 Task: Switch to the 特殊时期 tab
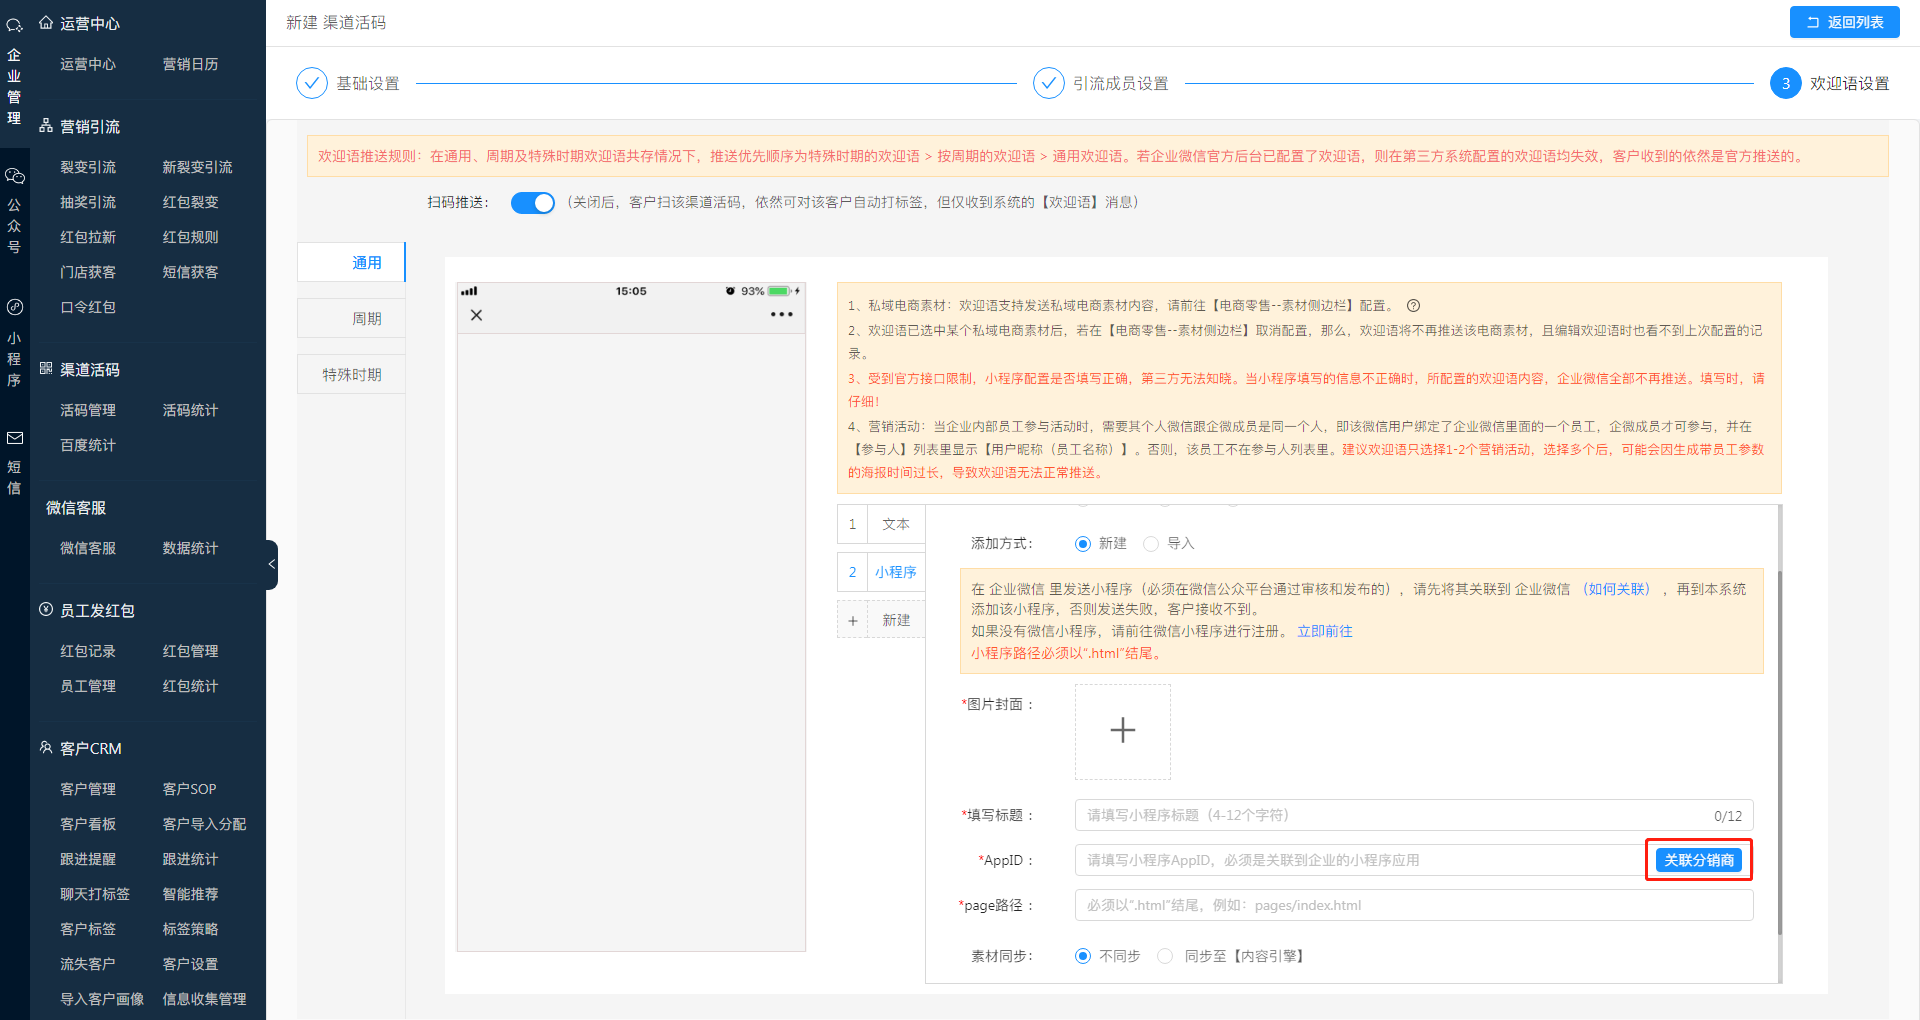pos(351,374)
